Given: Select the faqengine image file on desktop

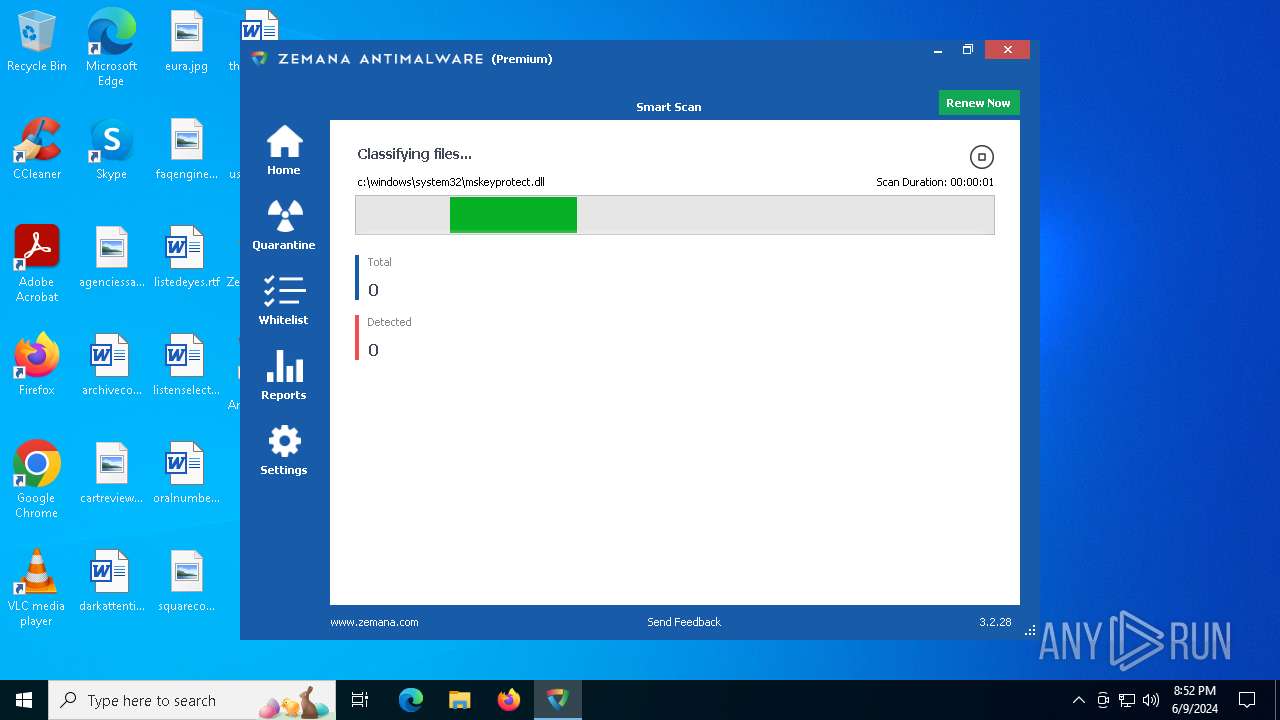Looking at the screenshot, I should click(x=187, y=150).
